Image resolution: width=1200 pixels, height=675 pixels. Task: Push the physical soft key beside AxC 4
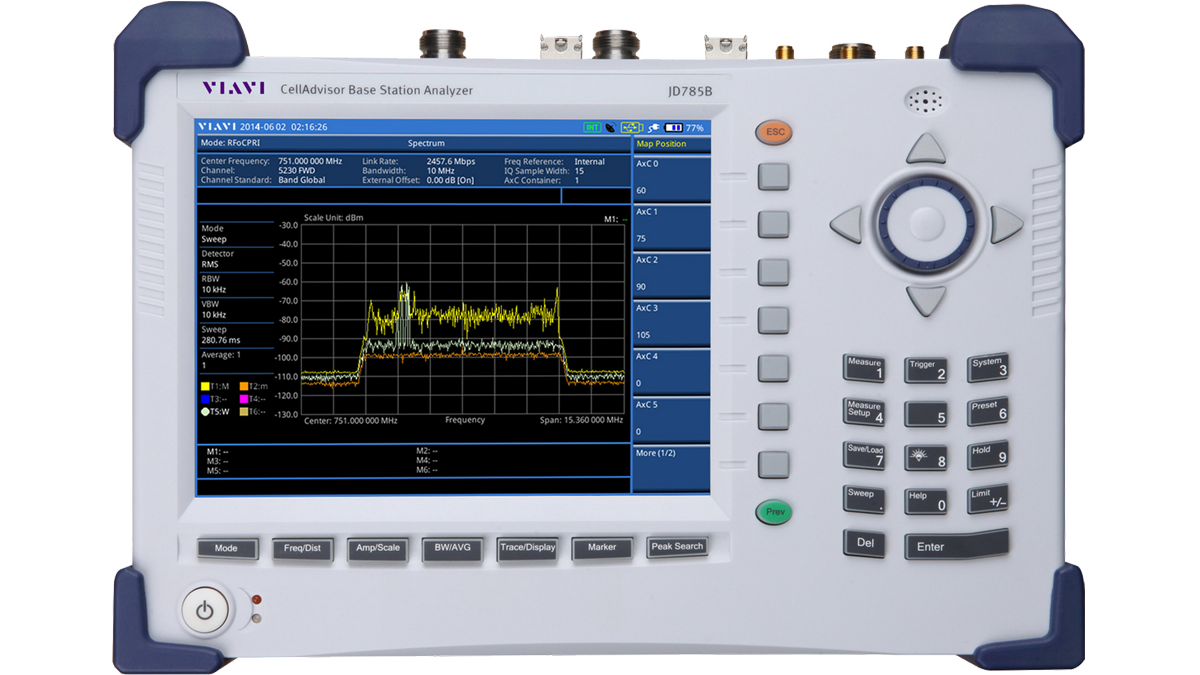tap(773, 368)
